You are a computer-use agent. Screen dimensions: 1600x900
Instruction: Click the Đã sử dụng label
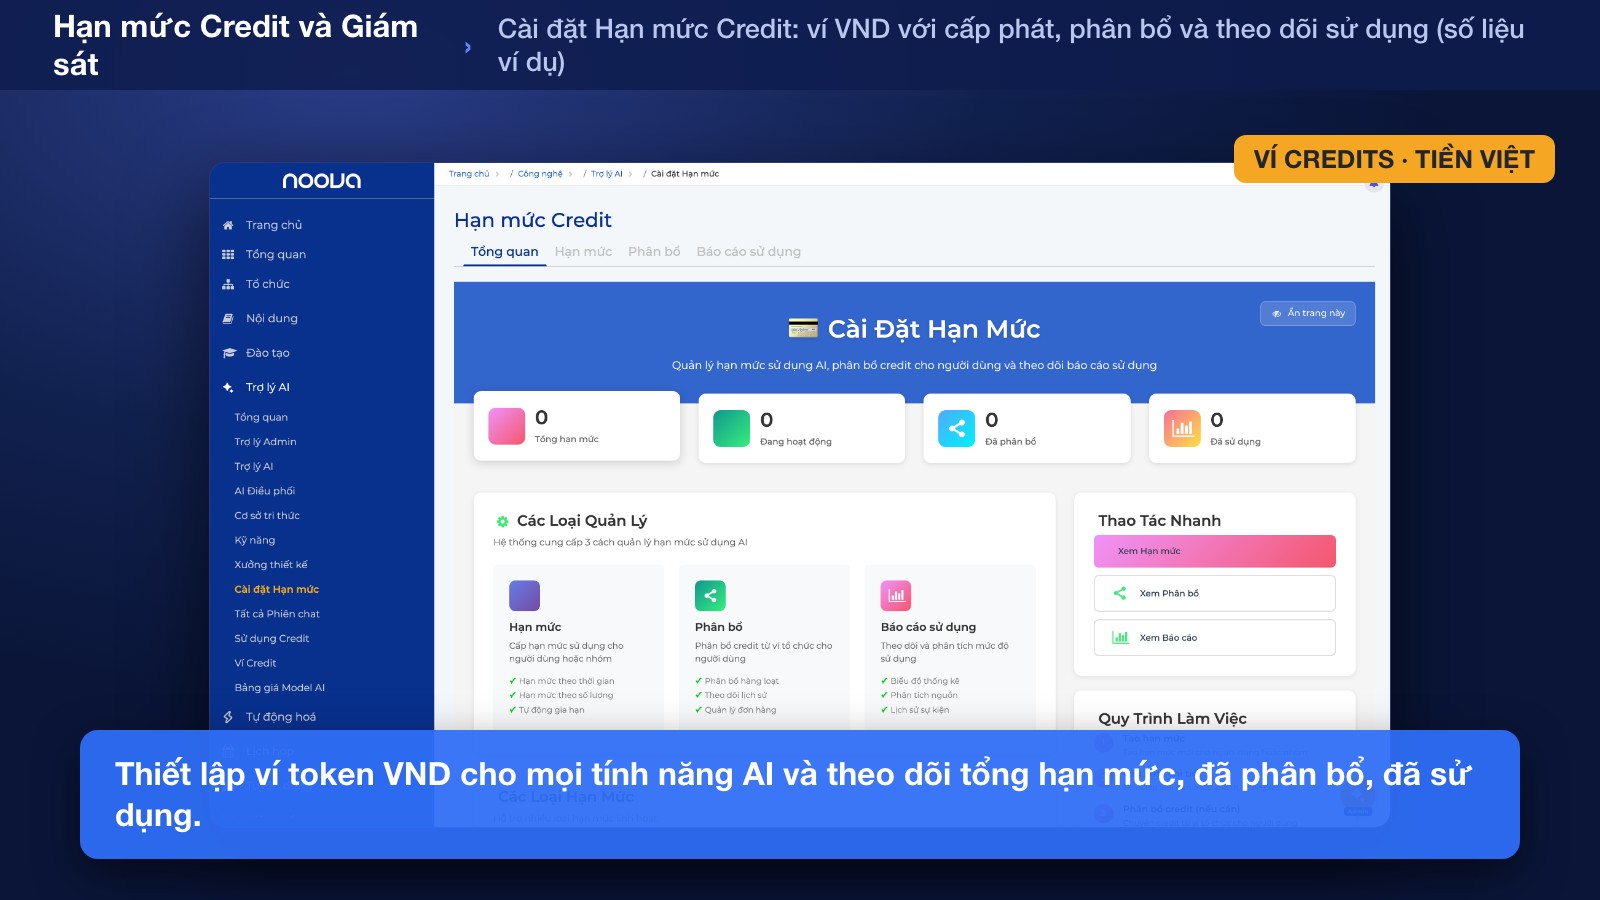click(x=1236, y=442)
